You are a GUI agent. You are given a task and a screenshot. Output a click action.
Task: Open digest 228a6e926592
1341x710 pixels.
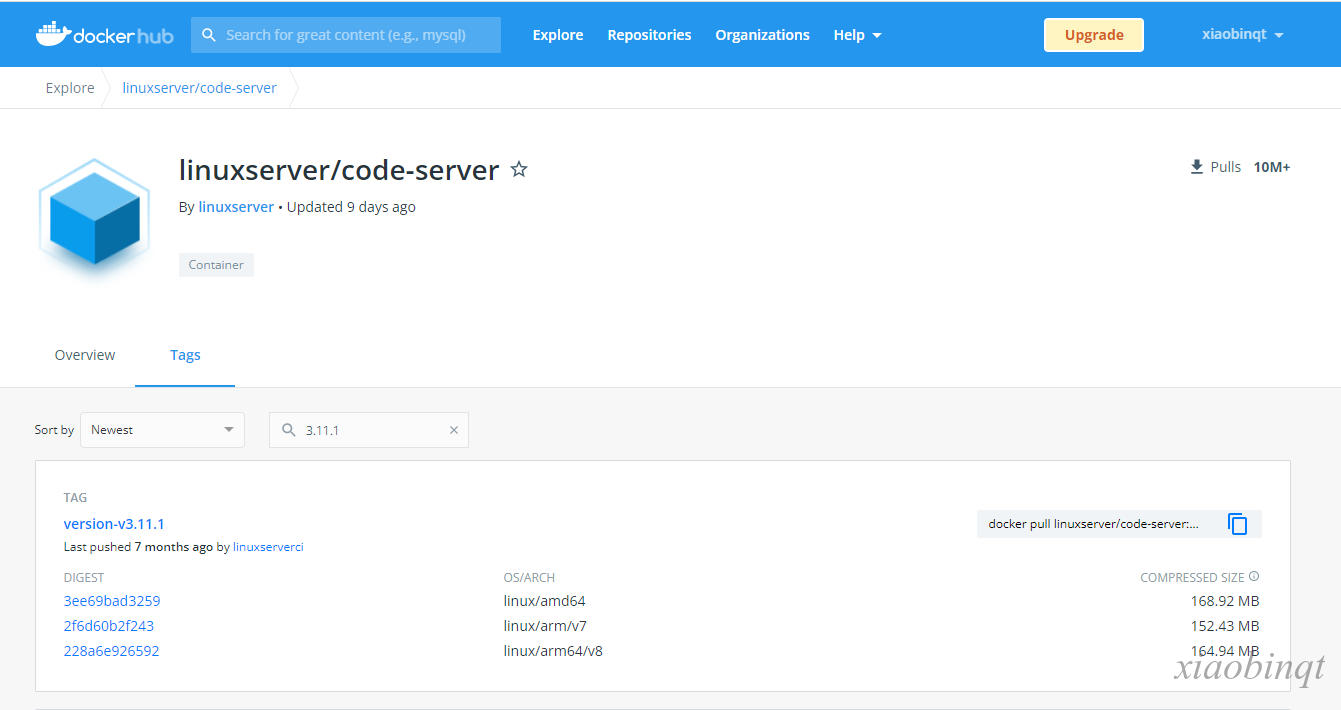(111, 651)
